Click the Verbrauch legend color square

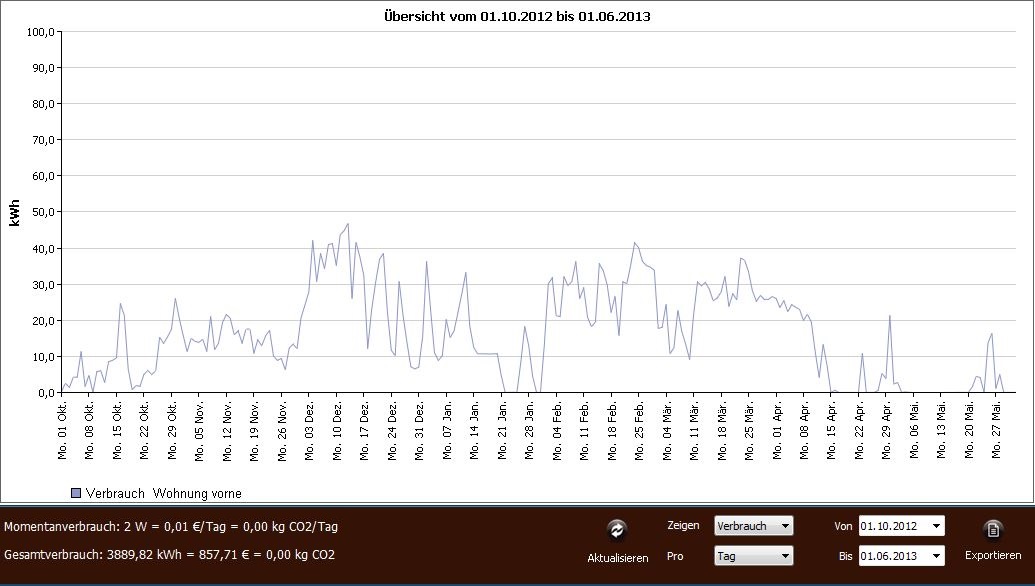coord(76,493)
